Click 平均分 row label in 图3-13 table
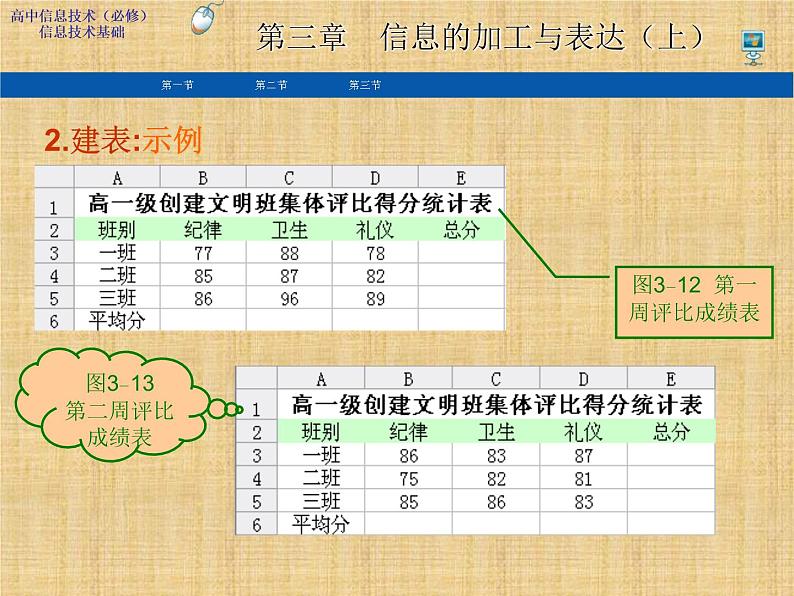 (321, 524)
